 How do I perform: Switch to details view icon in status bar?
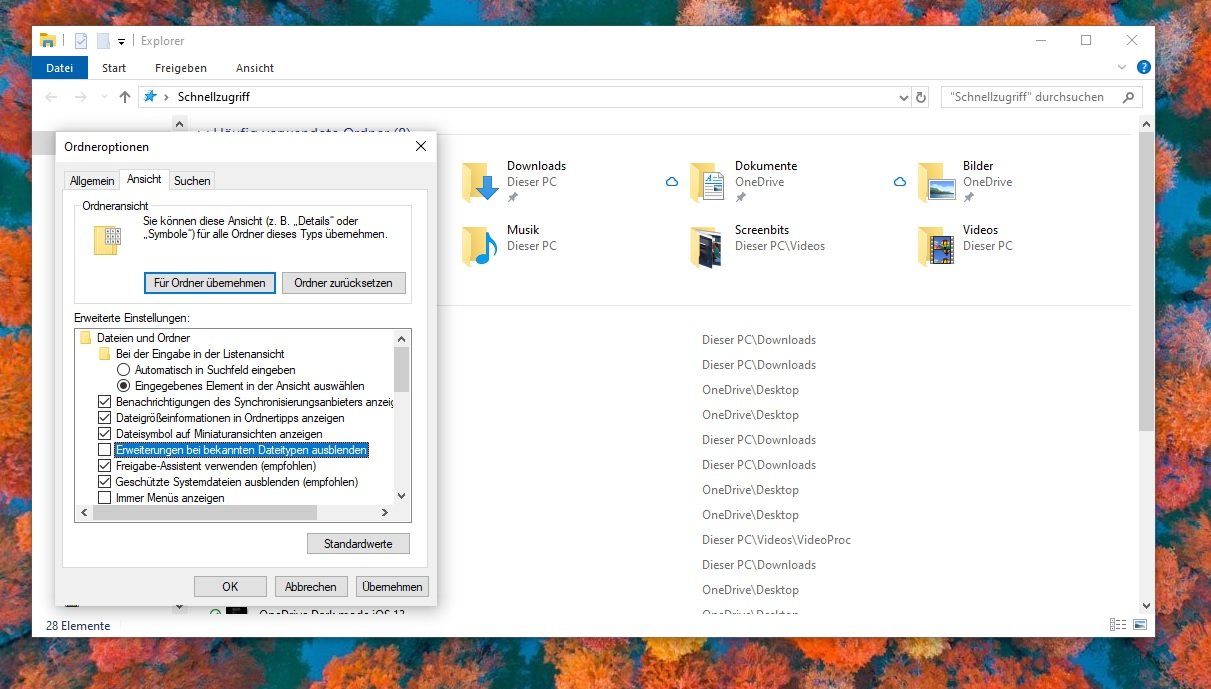coord(1117,625)
